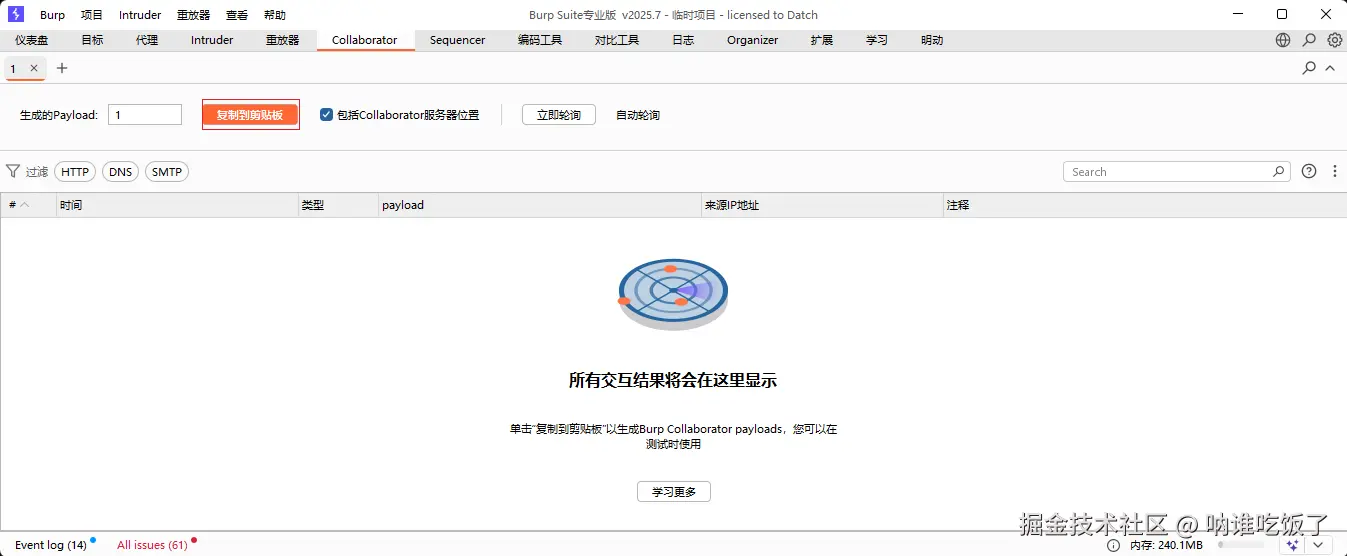Screen dimensions: 1347x556
Task: Collapse panel using the up chevron
Action: 1330,68
